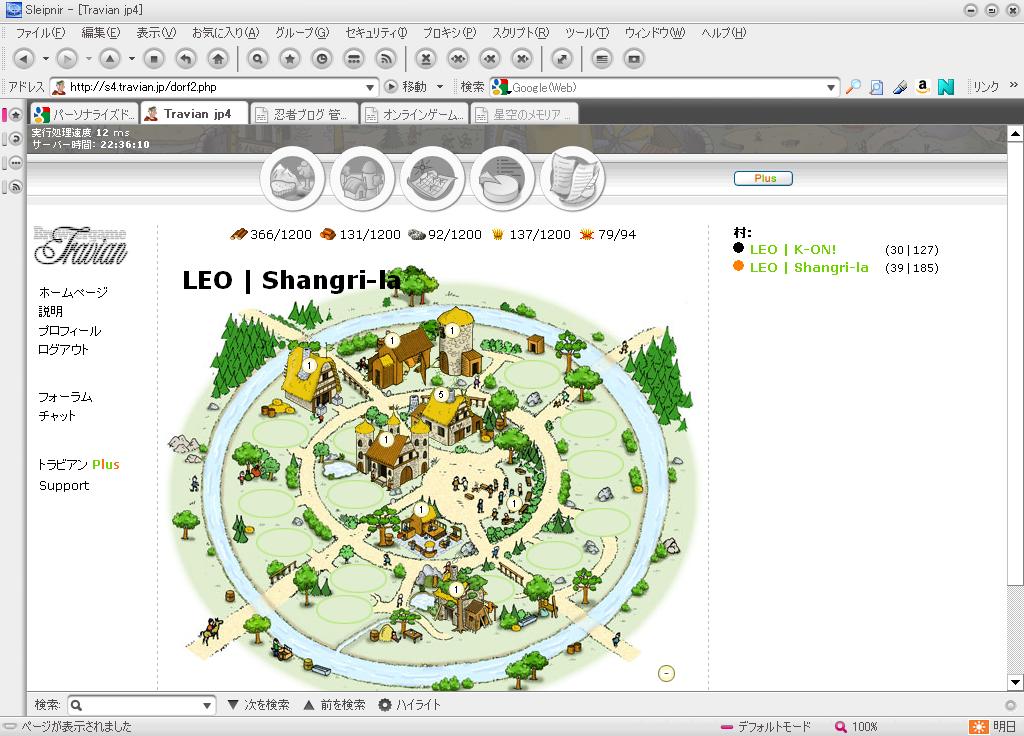Open the magnifier Search panel toolbar button
The height and width of the screenshot is (736, 1024).
[257, 59]
